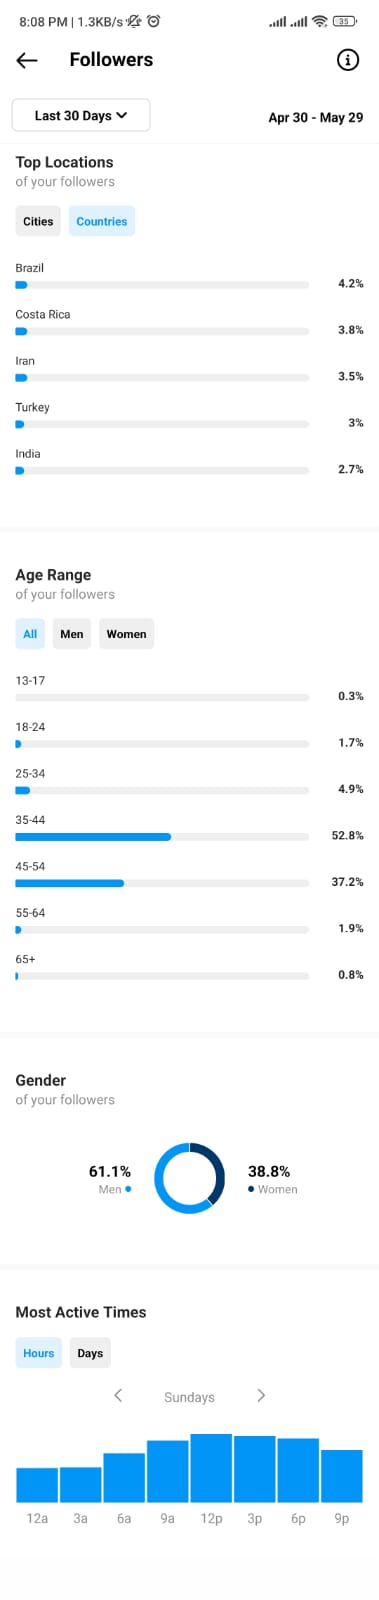The height and width of the screenshot is (1600, 379).
Task: Tap the Brazil location bar
Action: point(162,285)
